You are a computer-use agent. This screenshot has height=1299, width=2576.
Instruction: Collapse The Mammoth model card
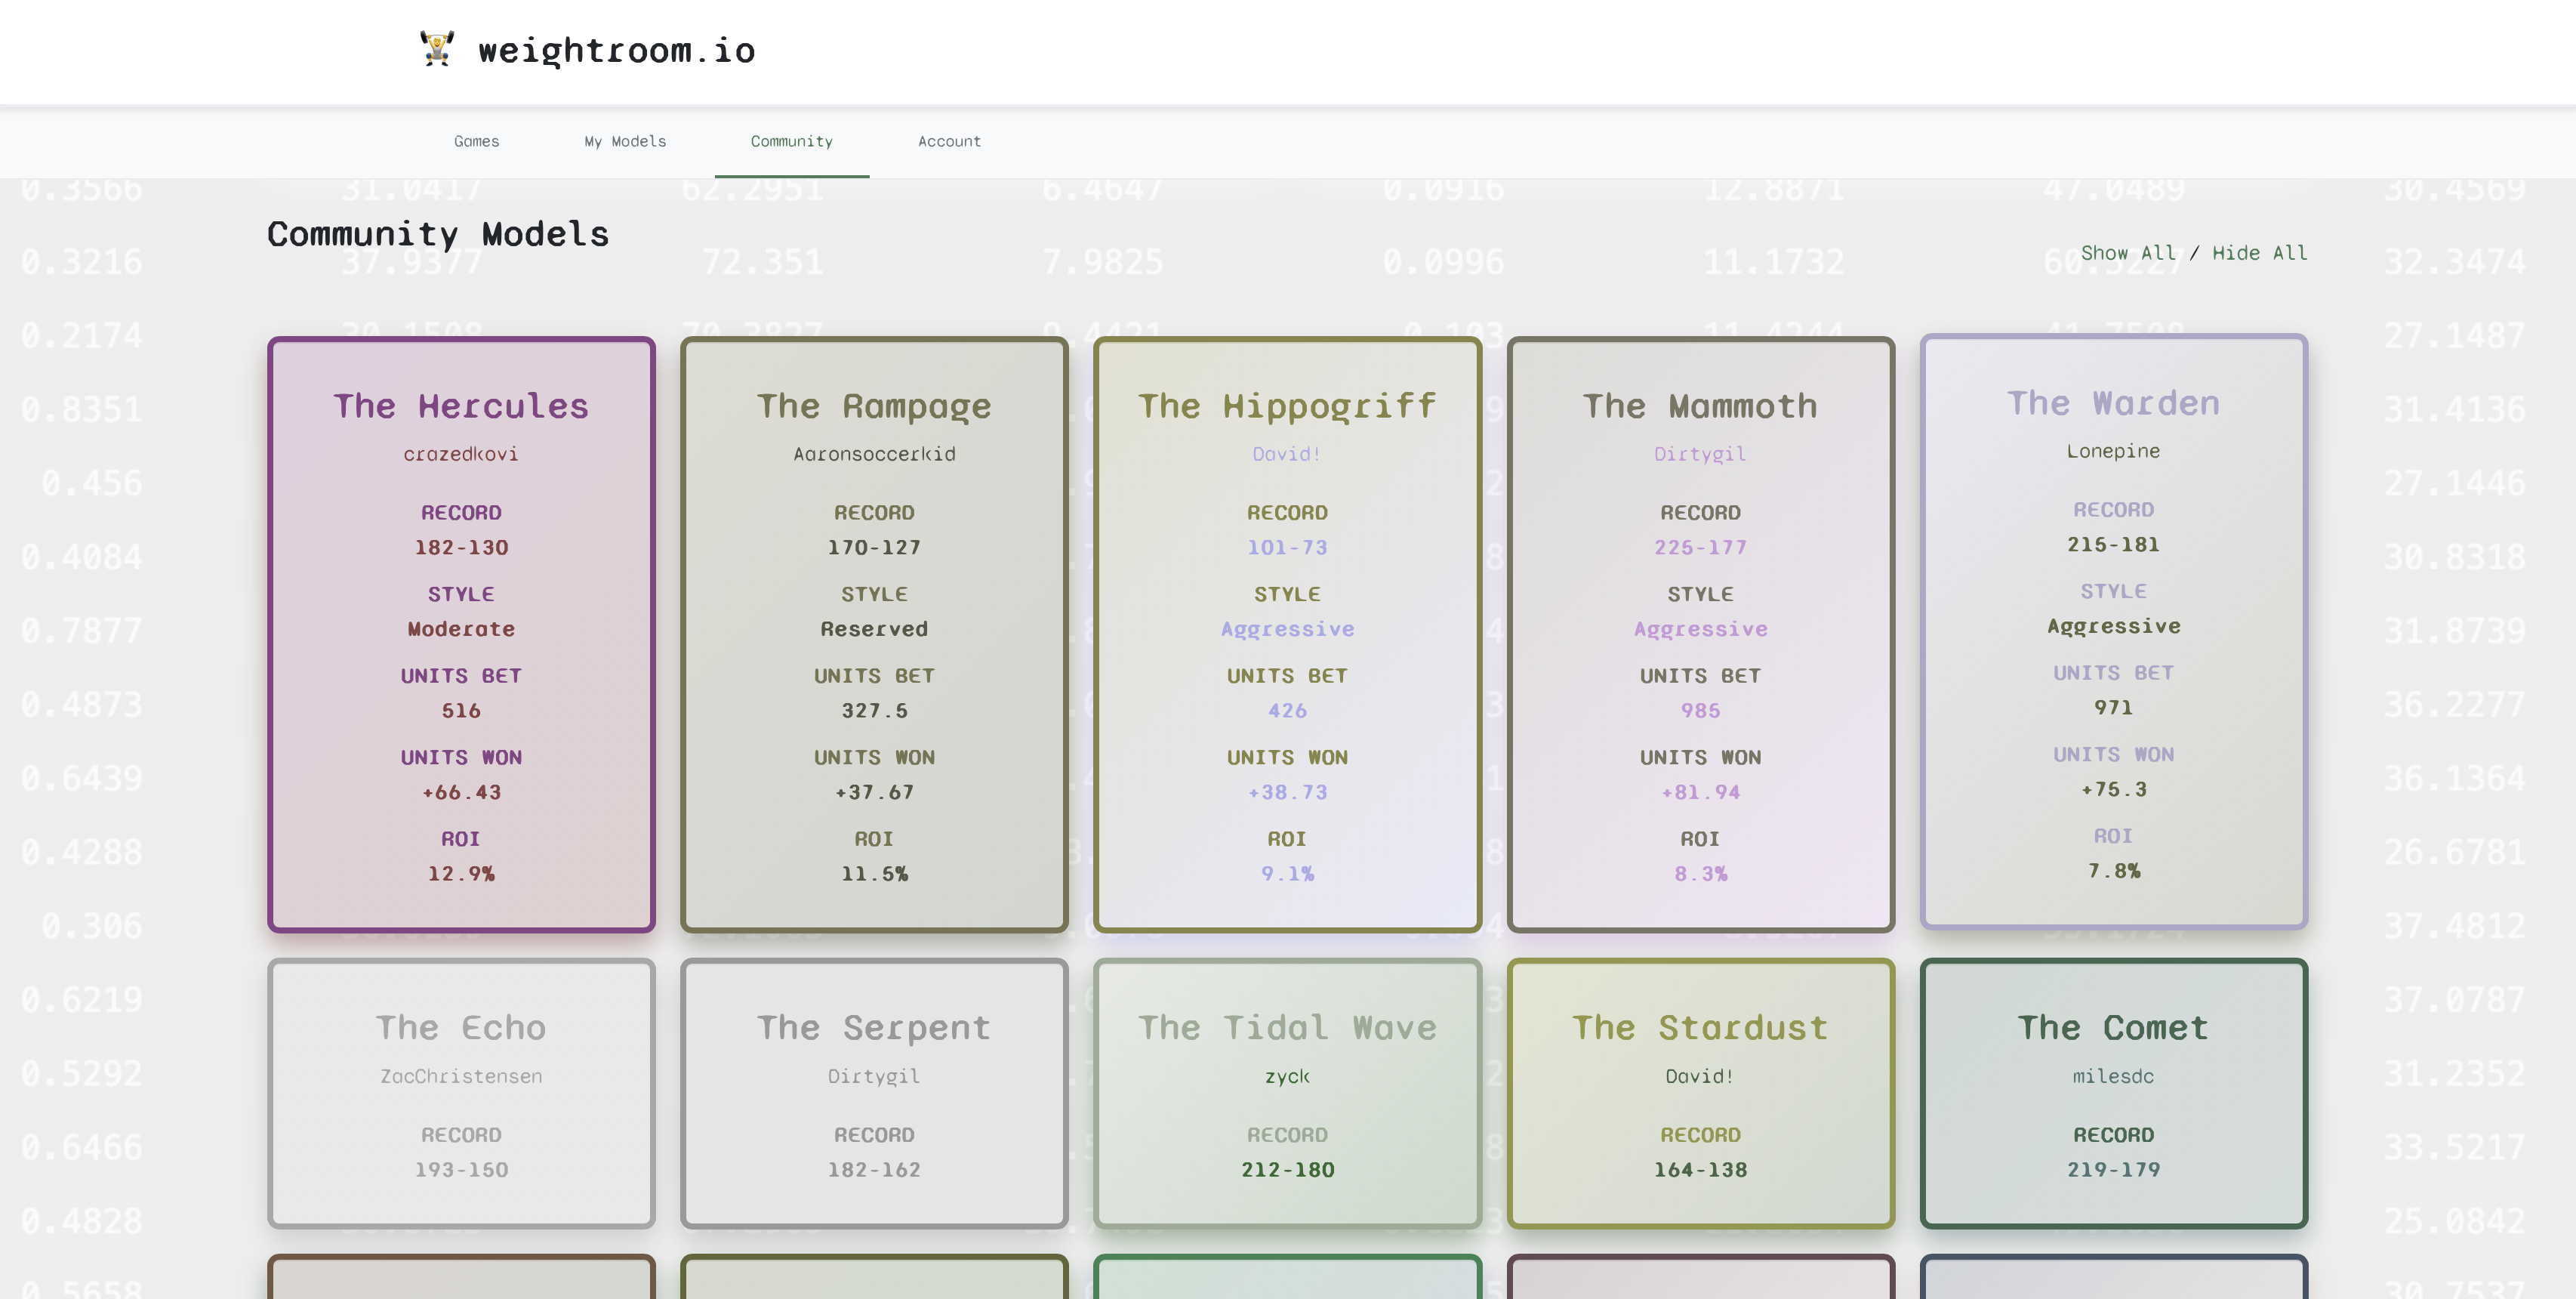pyautogui.click(x=1700, y=406)
